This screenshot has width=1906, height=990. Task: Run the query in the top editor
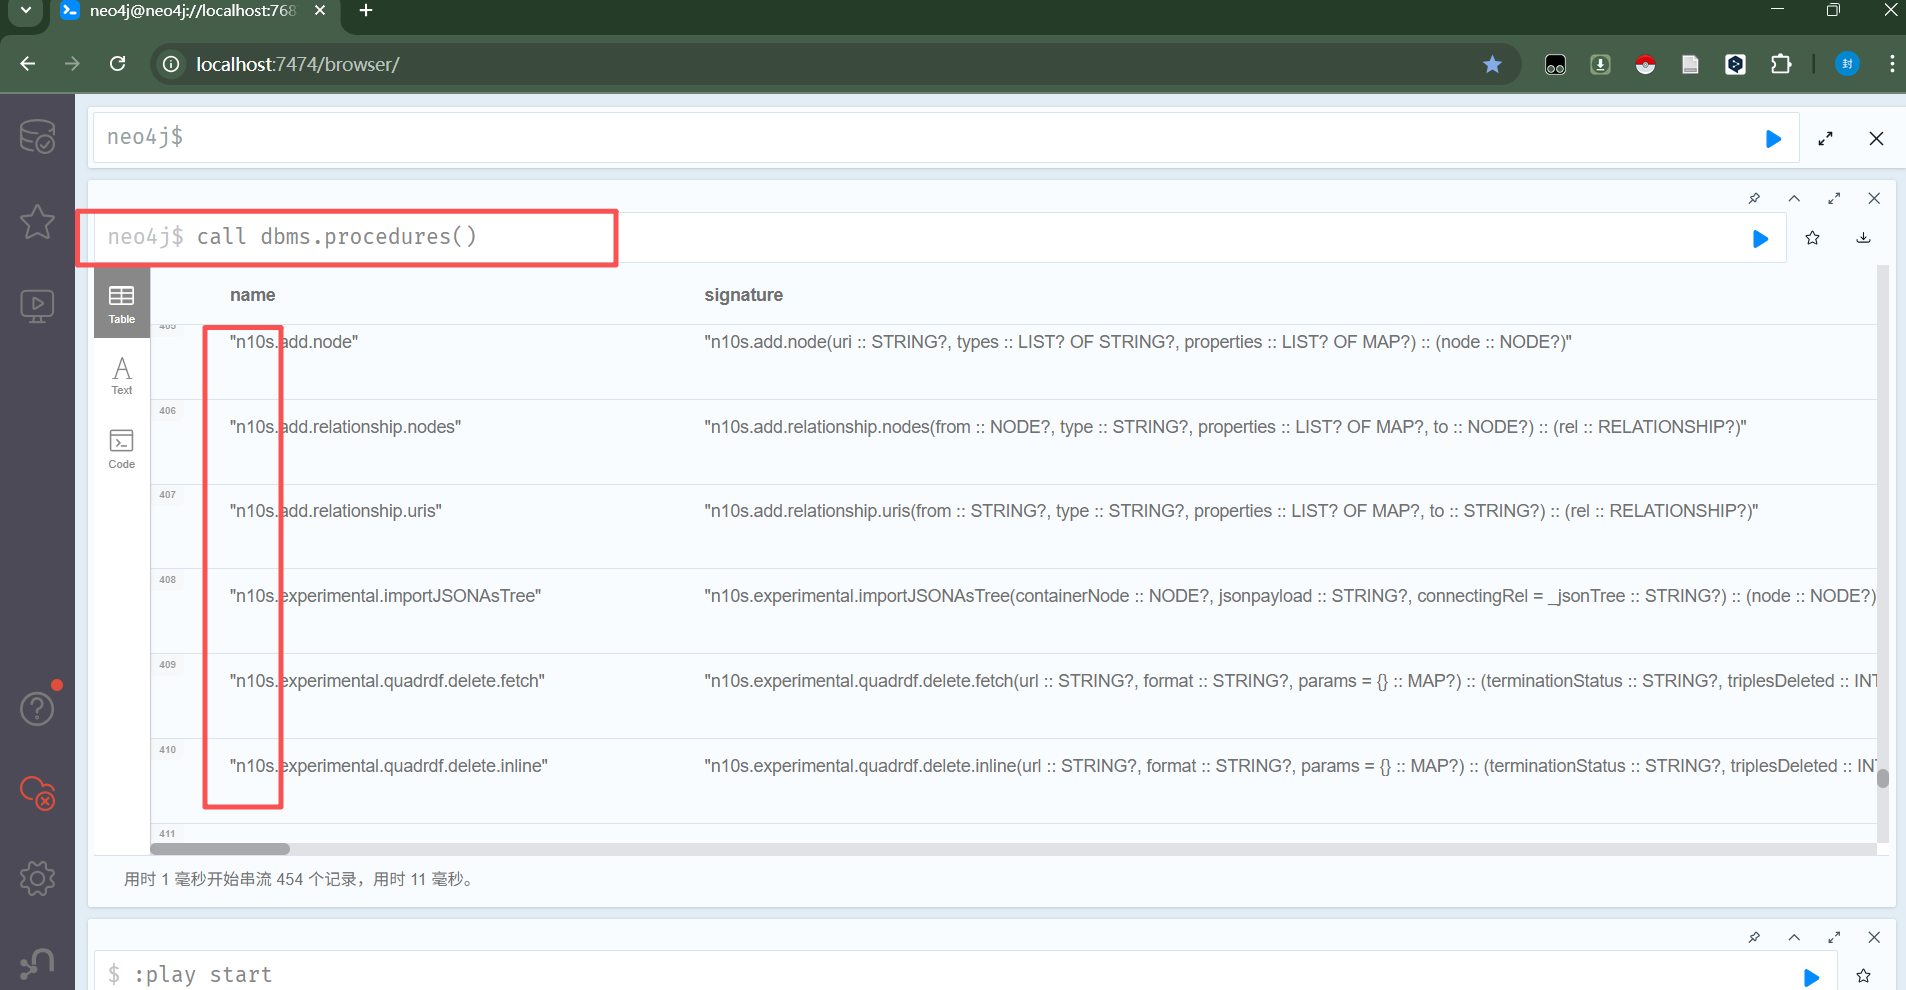1773,139
